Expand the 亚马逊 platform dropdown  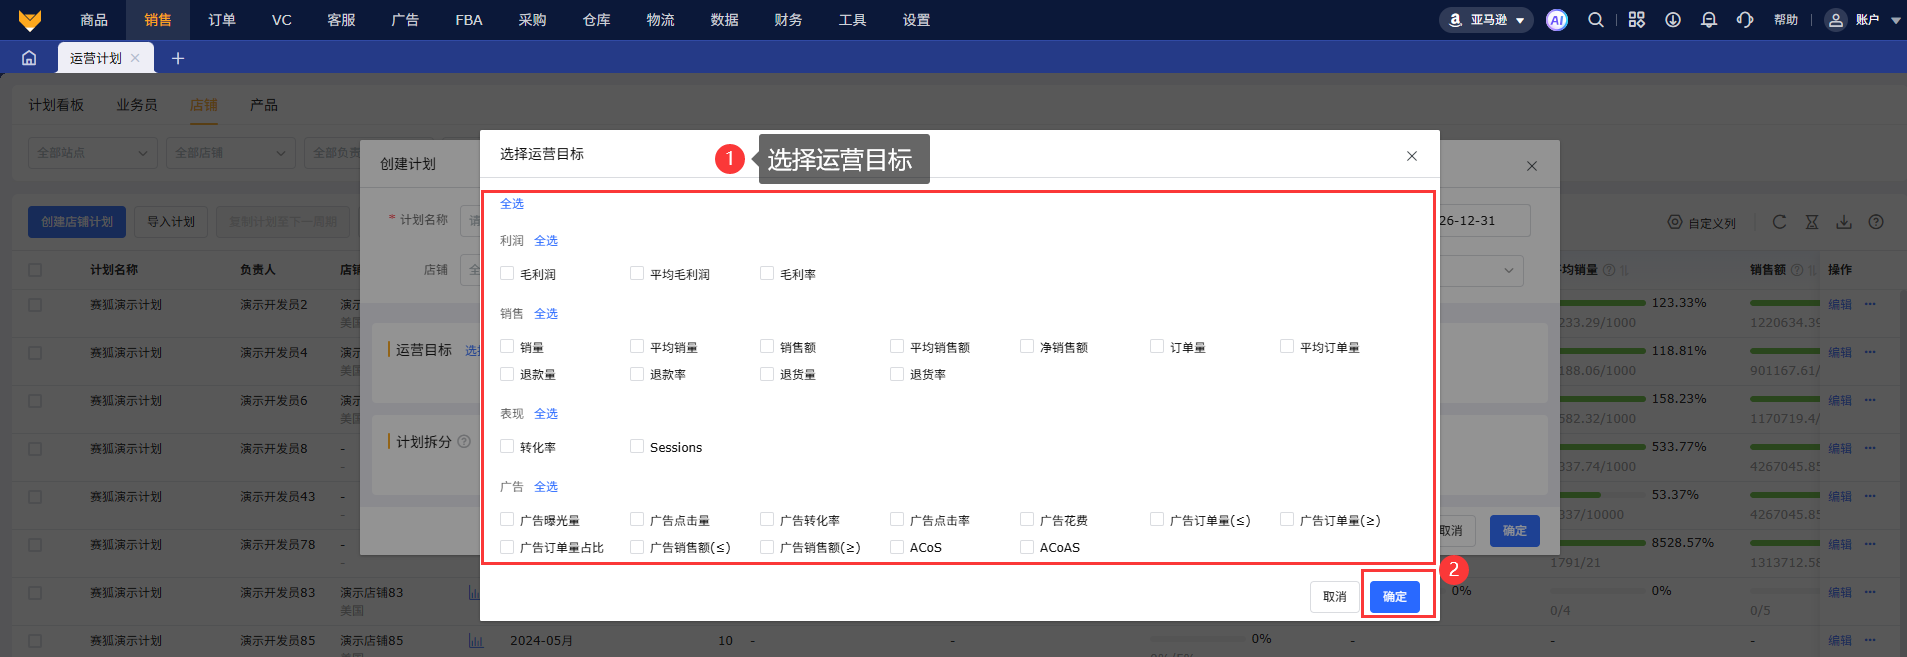point(1486,20)
